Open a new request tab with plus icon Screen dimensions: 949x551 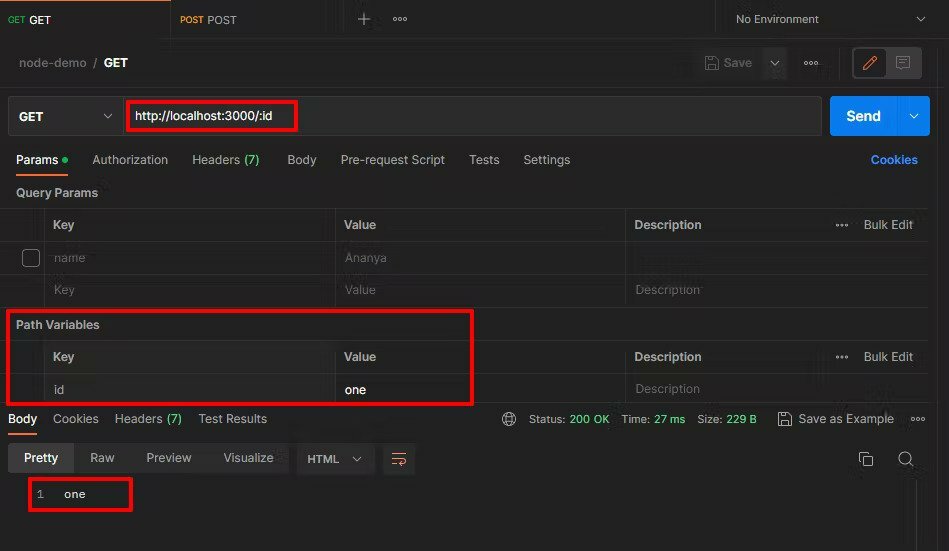[x=363, y=19]
